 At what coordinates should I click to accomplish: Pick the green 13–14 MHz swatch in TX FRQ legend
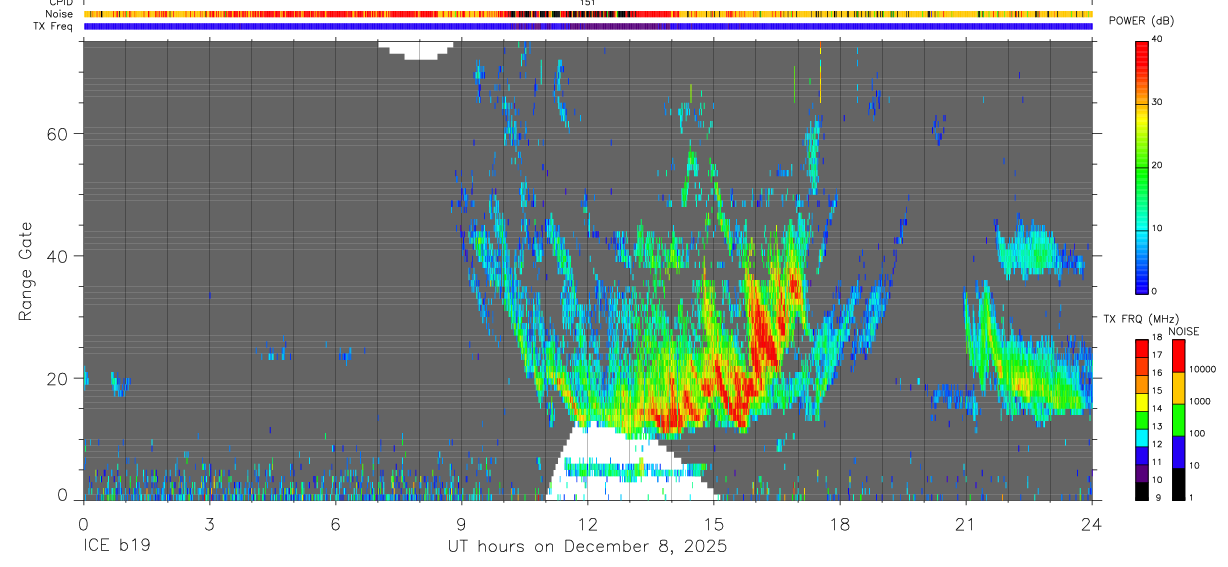tap(1142, 420)
